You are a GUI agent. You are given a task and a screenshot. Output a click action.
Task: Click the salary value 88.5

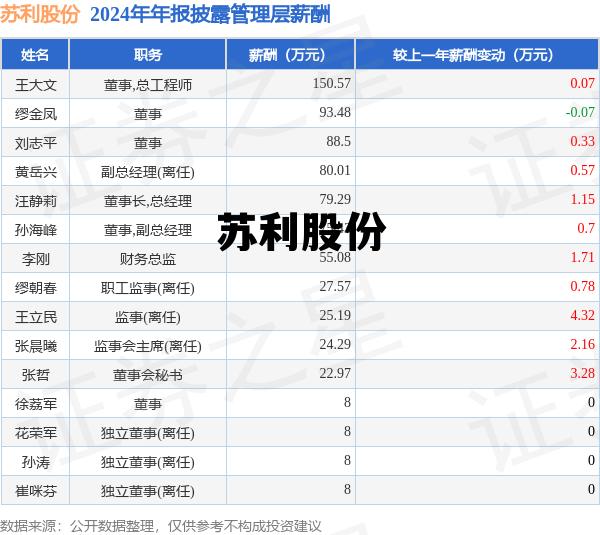click(x=338, y=141)
